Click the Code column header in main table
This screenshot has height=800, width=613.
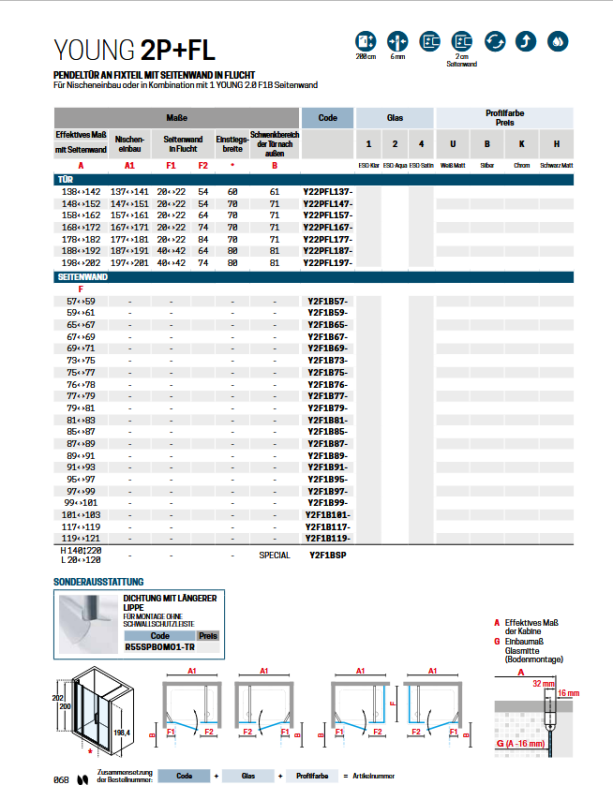(x=328, y=118)
